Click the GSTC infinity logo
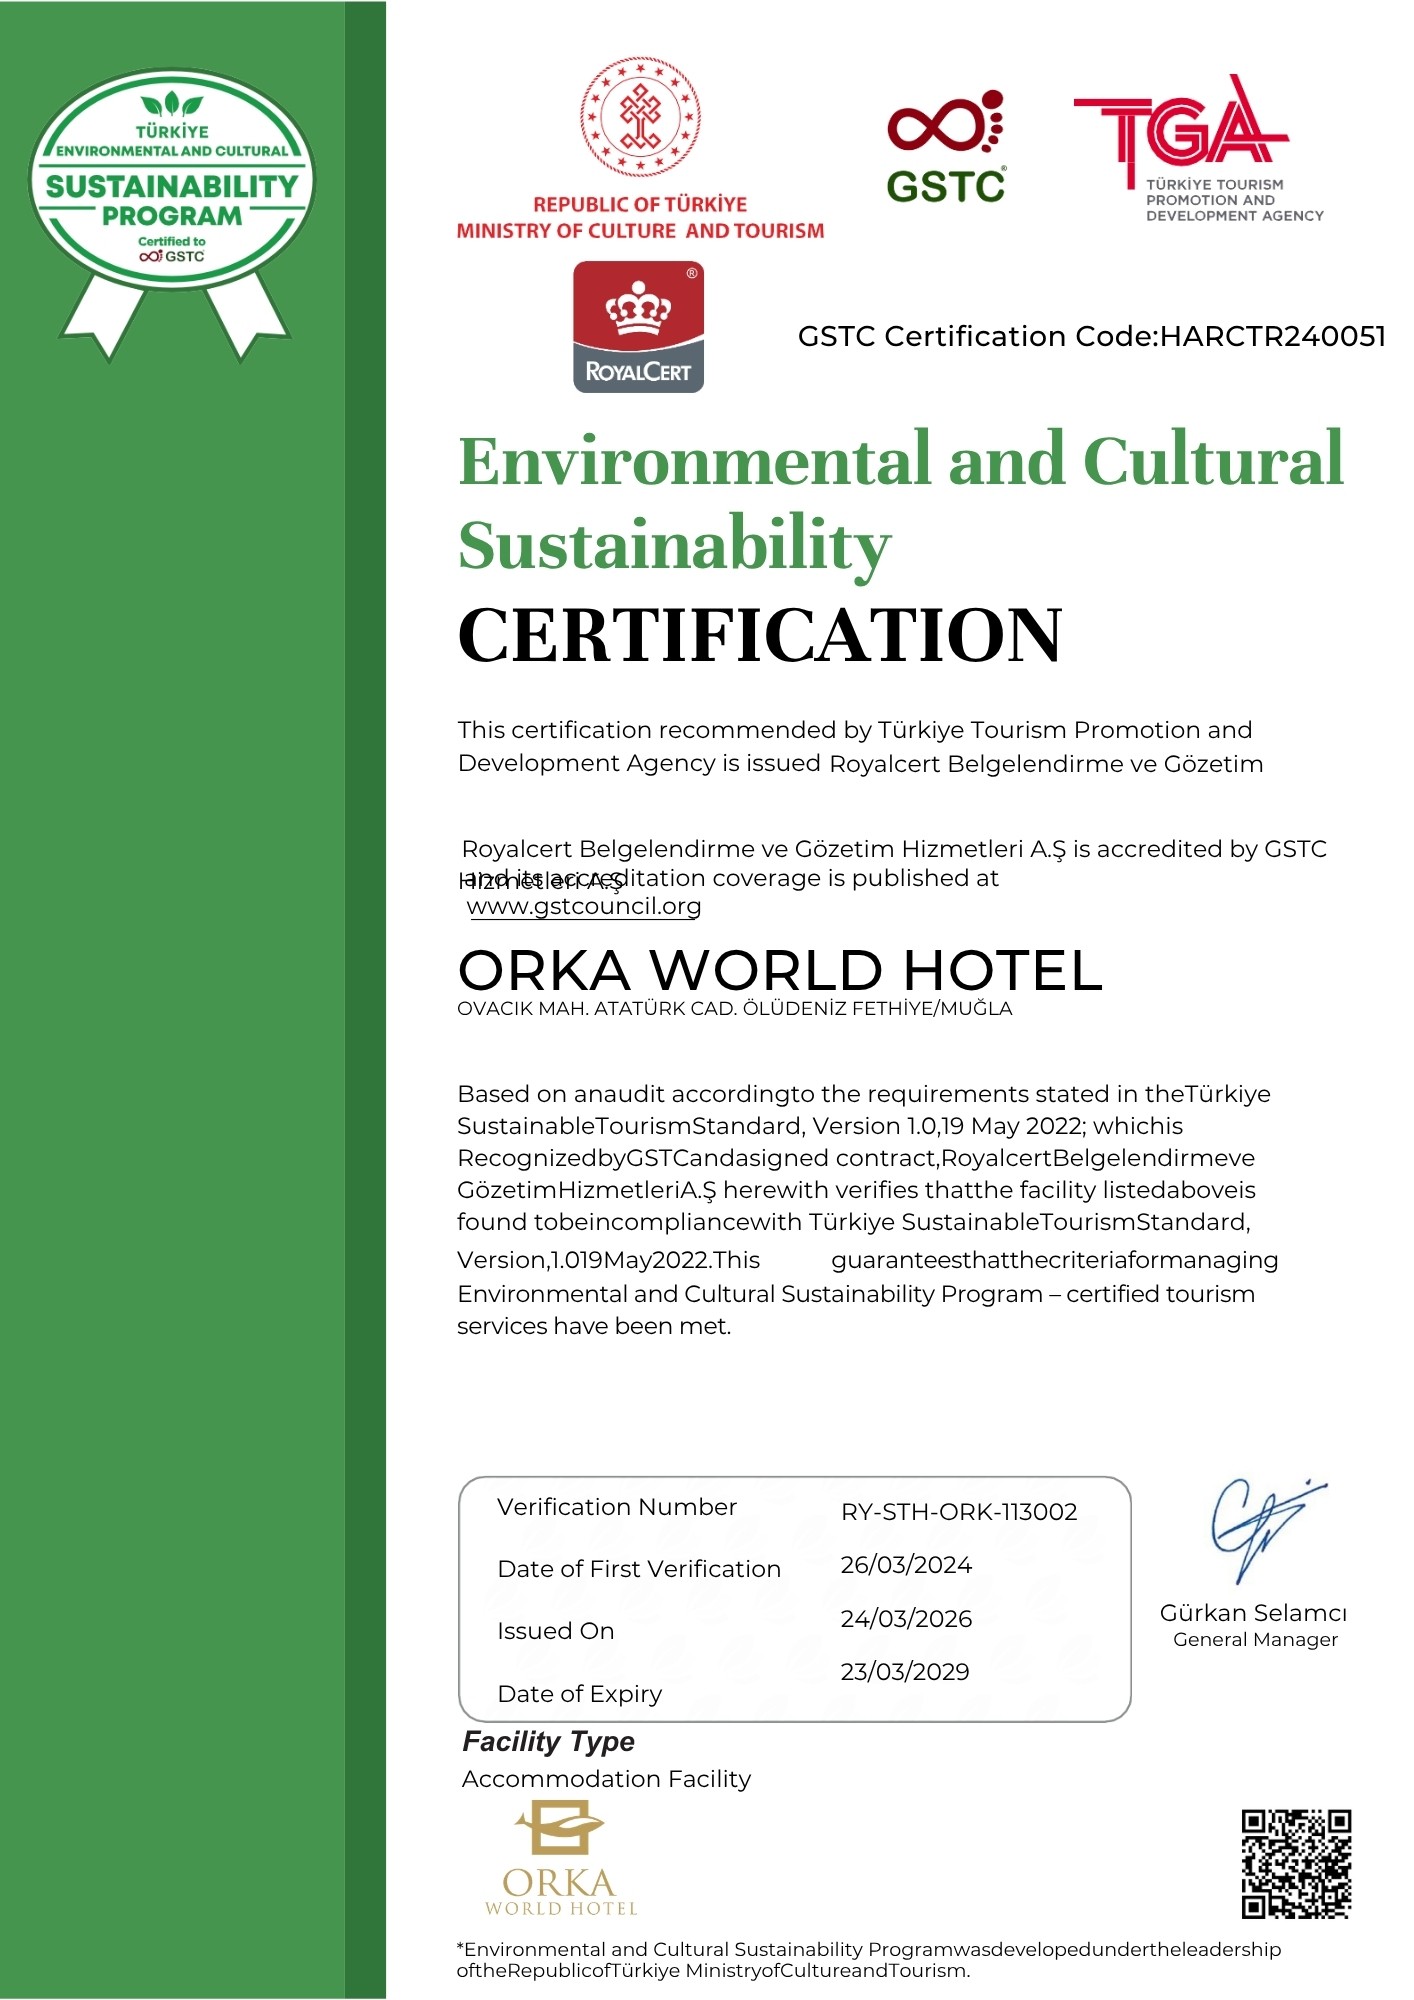The image size is (1414, 2000). click(946, 121)
